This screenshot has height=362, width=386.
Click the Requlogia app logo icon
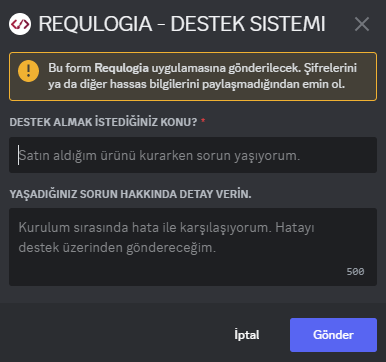[x=20, y=24]
